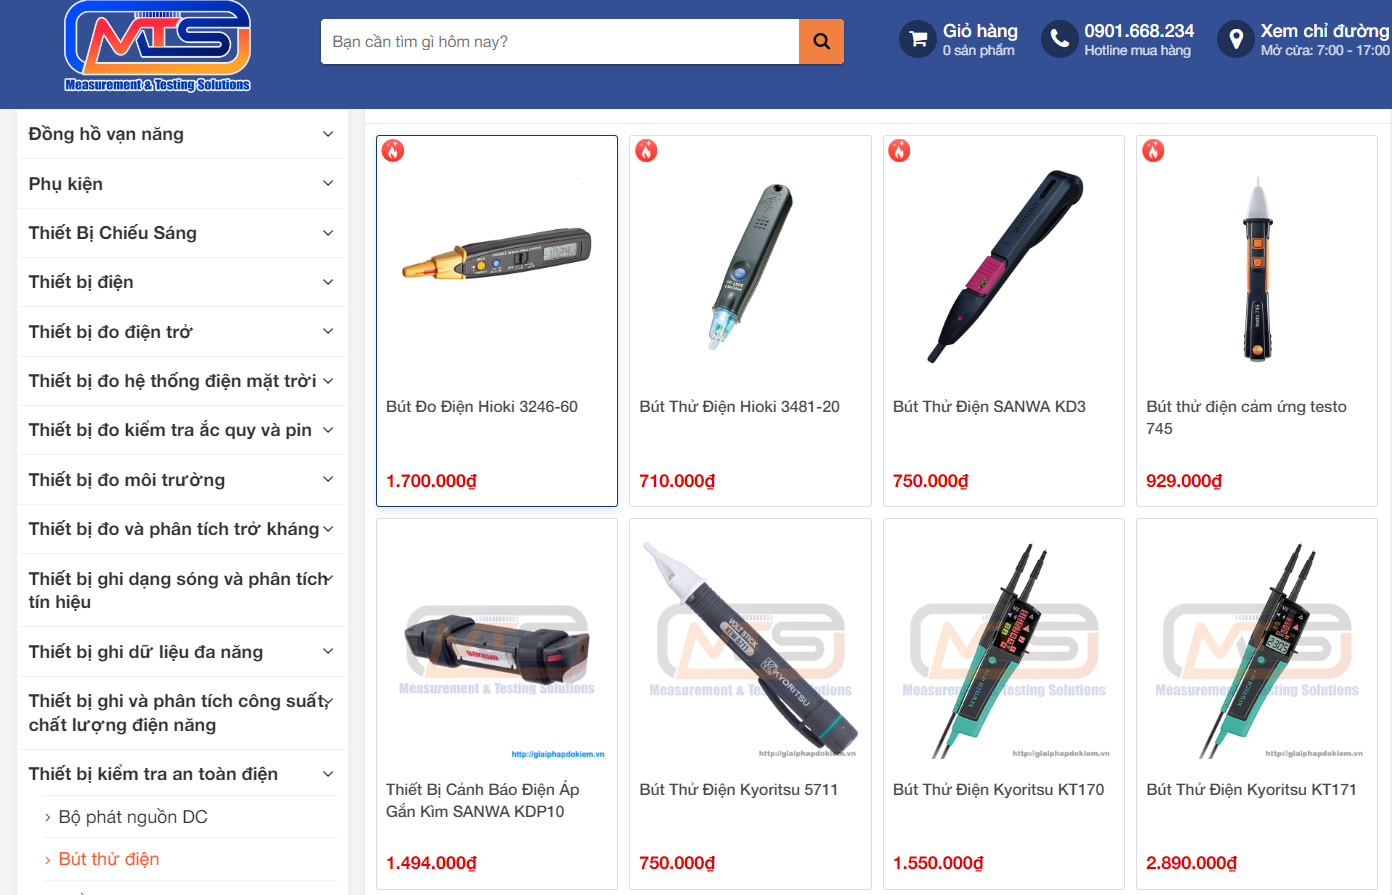Screen dimensions: 1392x895
Task: Open the Kyoritsu 5711 product image
Action: 750,646
